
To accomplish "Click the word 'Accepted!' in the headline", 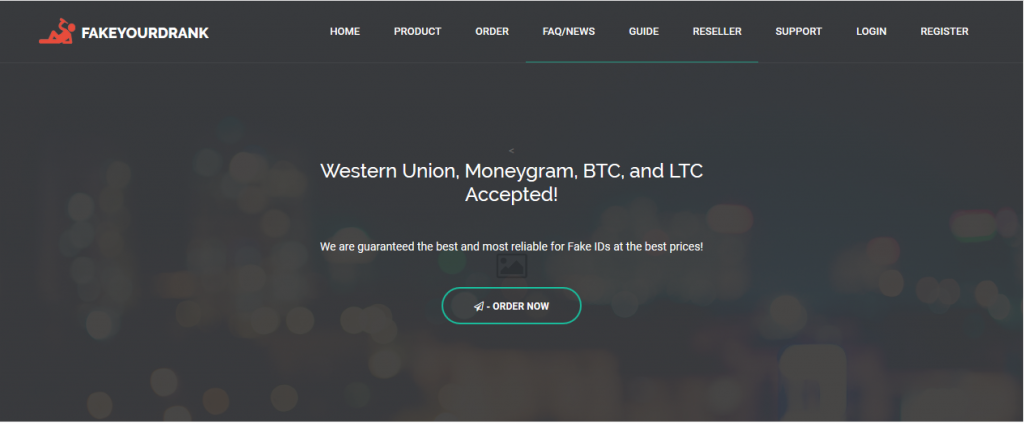I will coord(511,195).
